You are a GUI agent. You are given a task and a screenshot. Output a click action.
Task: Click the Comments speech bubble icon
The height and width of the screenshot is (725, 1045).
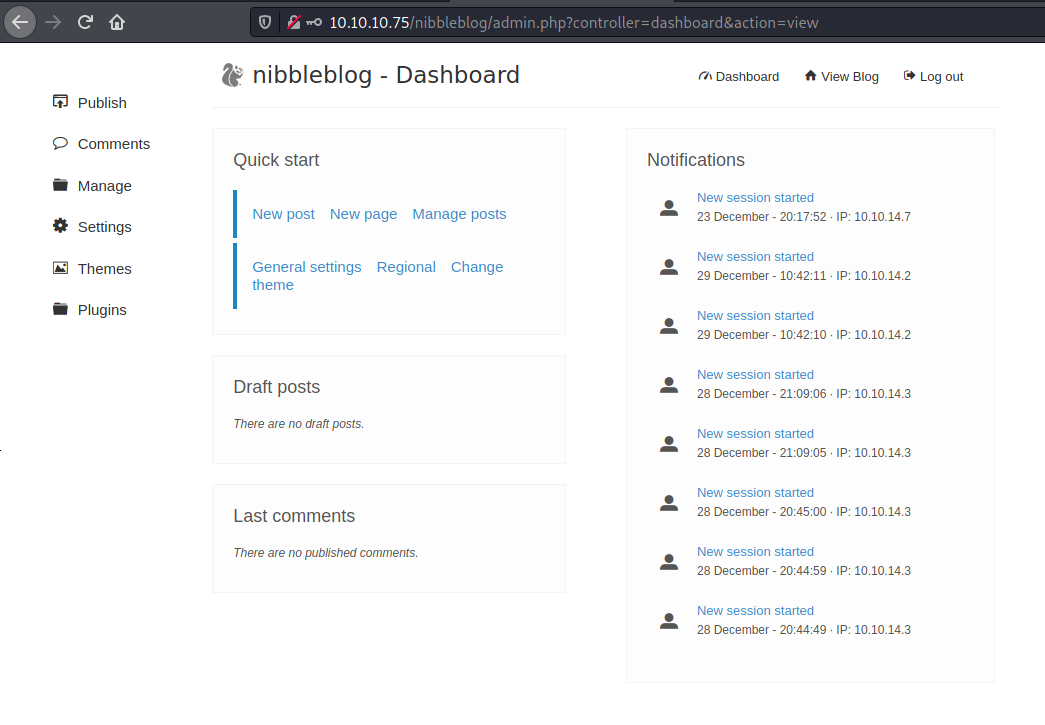click(60, 143)
